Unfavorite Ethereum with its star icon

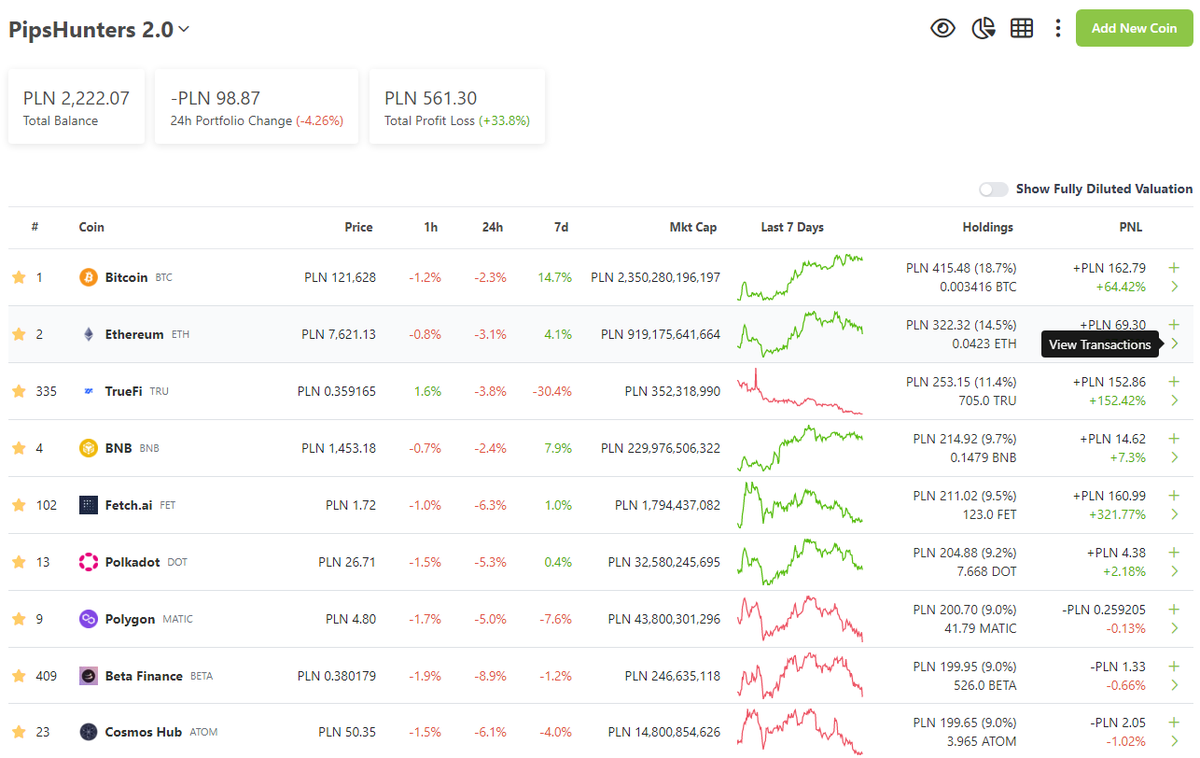pos(18,334)
